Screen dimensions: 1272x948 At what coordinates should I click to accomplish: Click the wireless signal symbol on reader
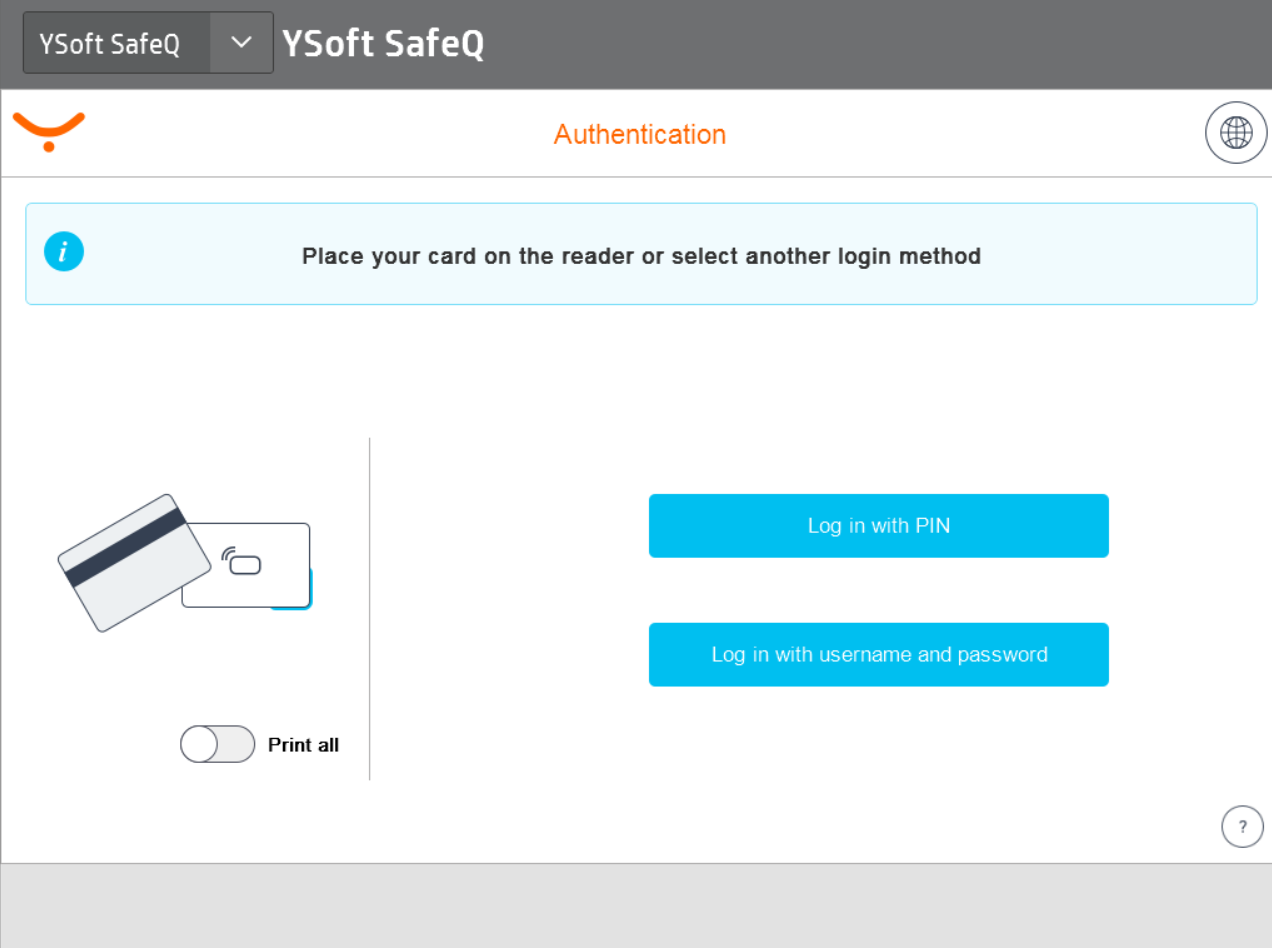(x=227, y=554)
